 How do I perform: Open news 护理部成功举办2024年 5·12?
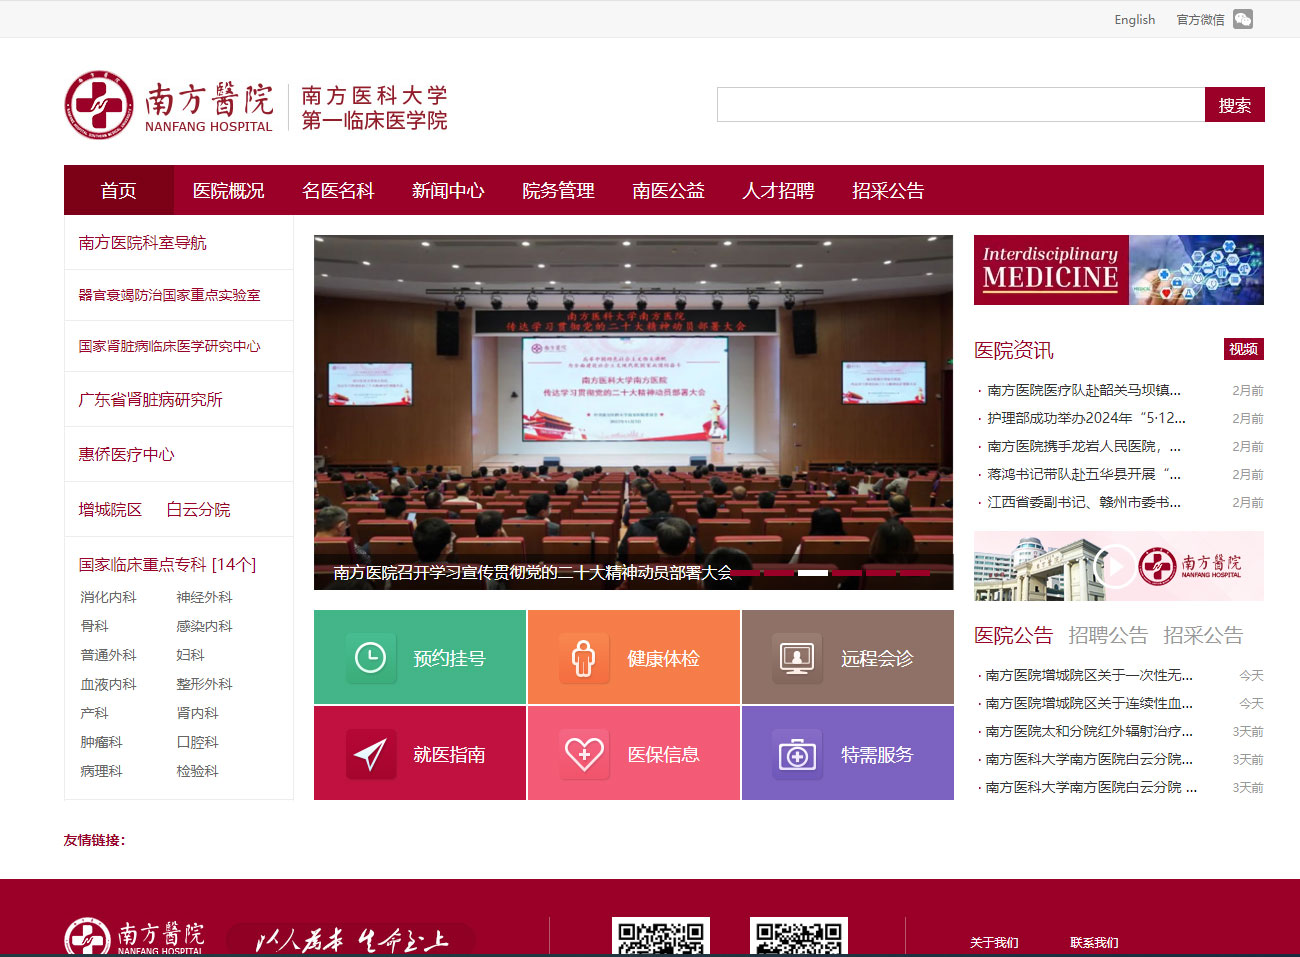coord(1086,418)
